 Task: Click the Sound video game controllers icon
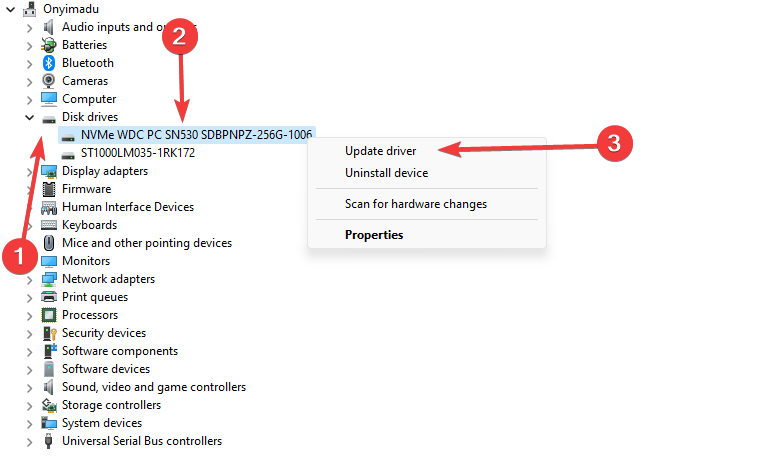48,387
